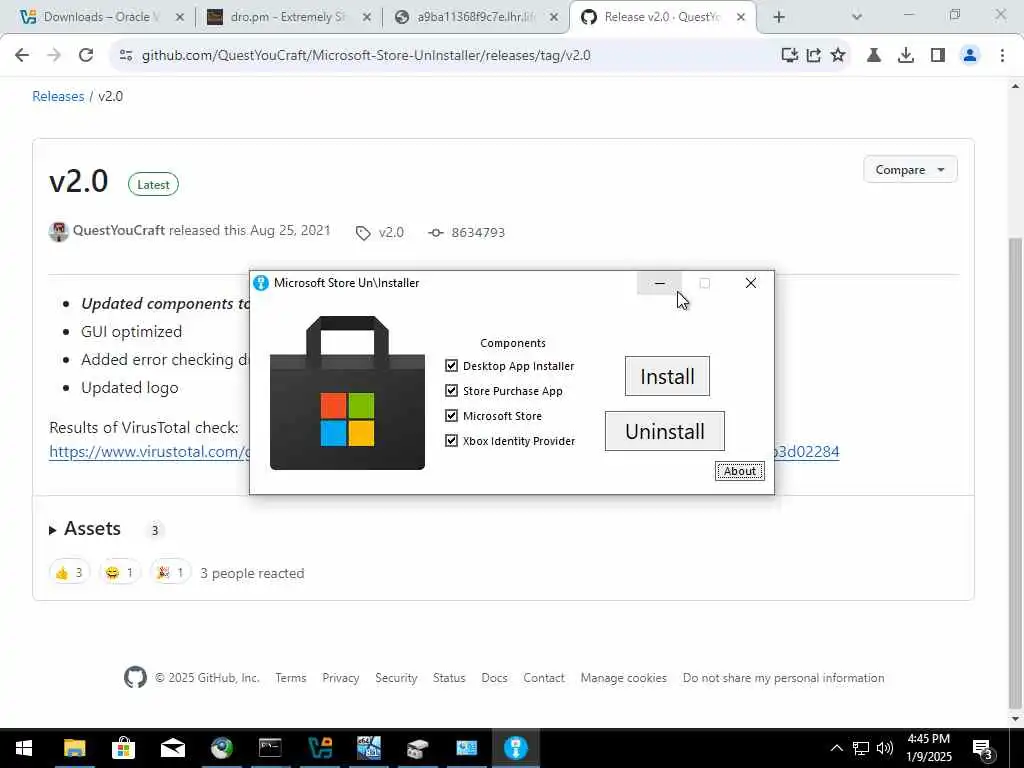Open a new browser tab
The image size is (1024, 768).
(x=778, y=18)
